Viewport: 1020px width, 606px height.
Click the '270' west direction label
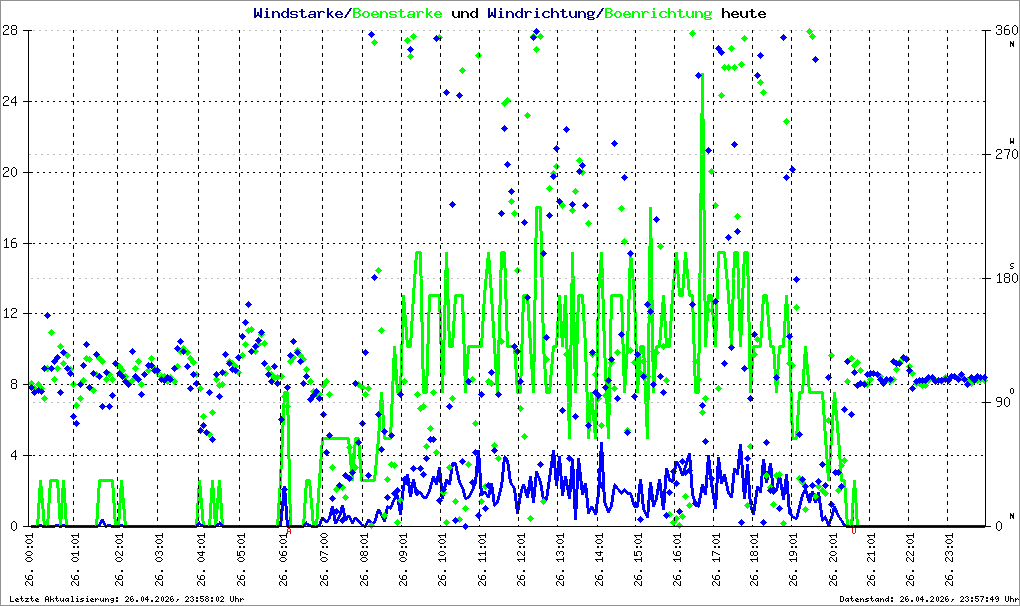1006,154
